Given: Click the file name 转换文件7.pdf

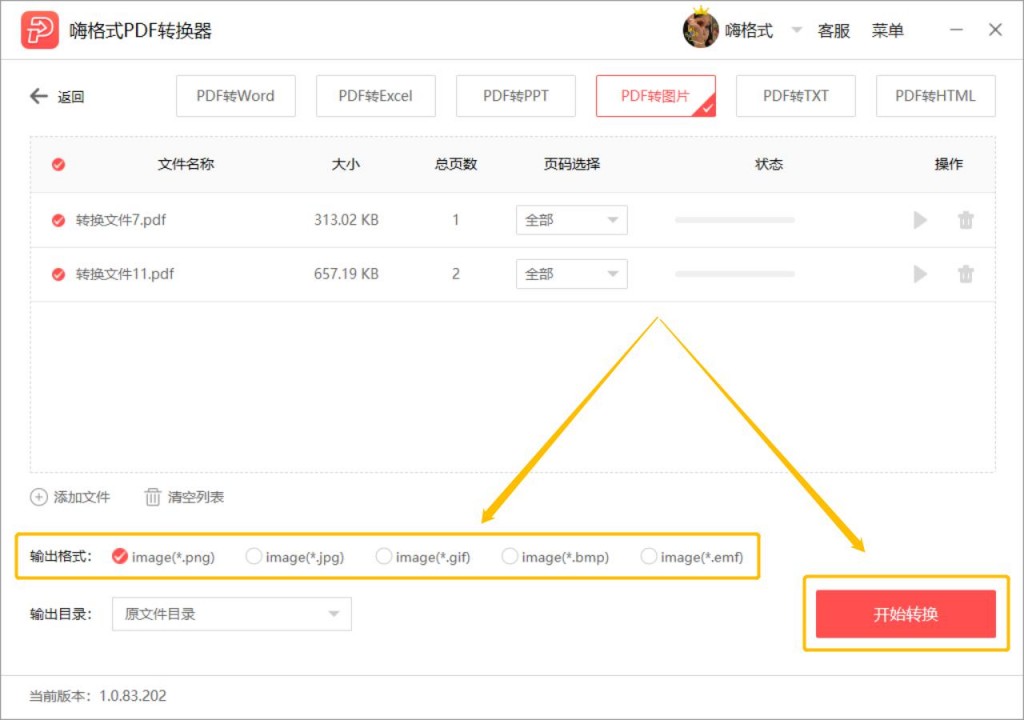Looking at the screenshot, I should 121,220.
